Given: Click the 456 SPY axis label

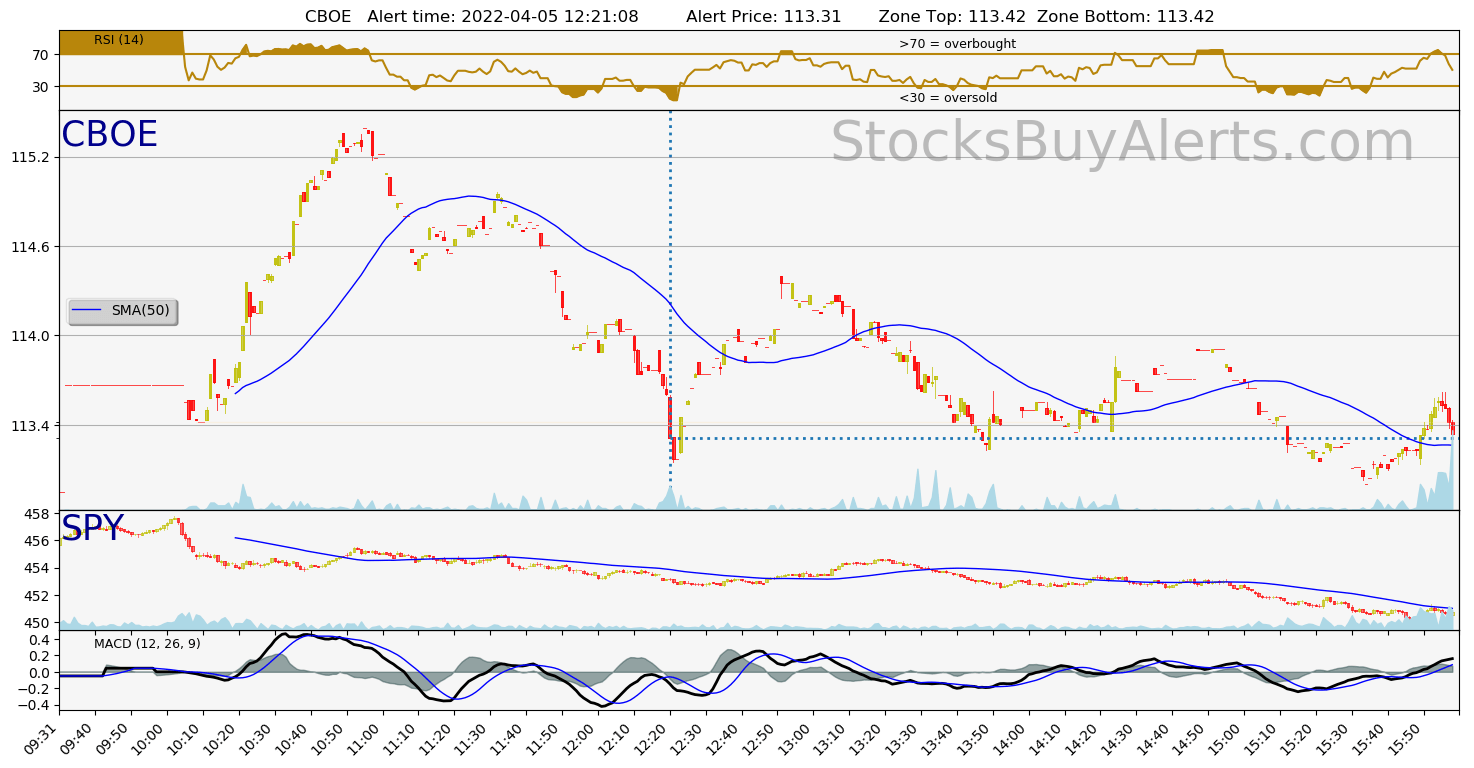Looking at the screenshot, I should coord(38,541).
